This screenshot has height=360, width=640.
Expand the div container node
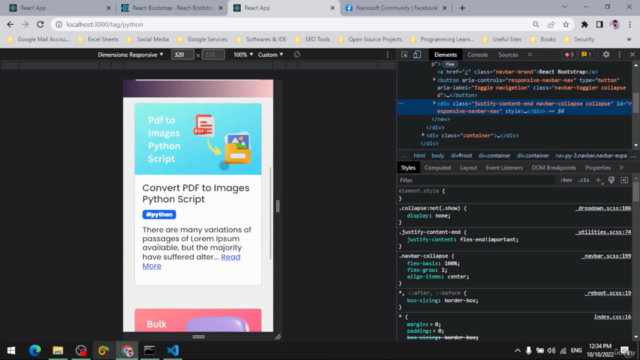click(x=423, y=135)
